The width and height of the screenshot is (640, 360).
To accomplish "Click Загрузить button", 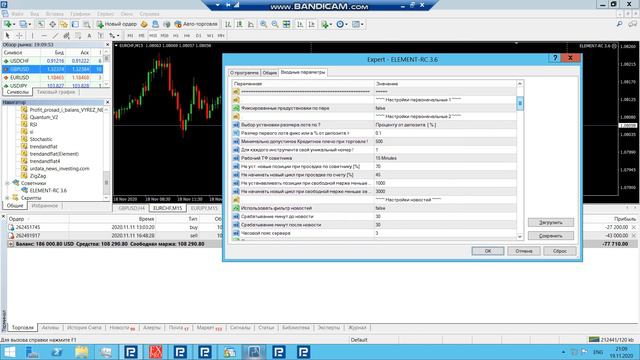I will pyautogui.click(x=551, y=222).
